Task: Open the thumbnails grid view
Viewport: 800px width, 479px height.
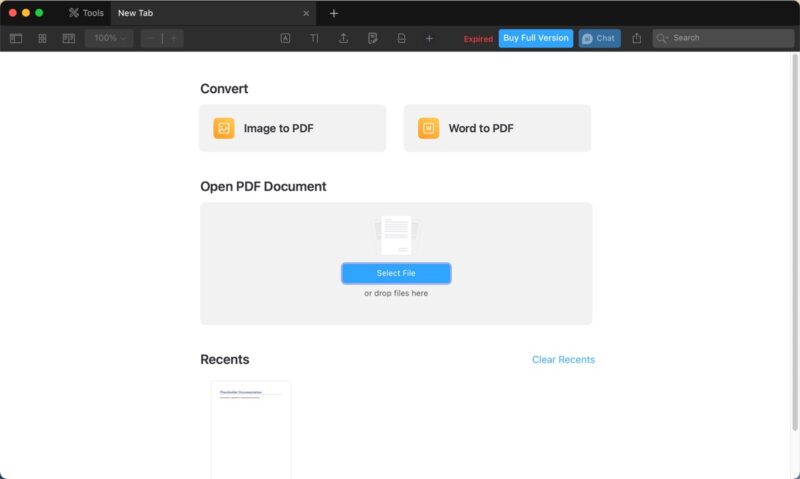Action: pyautogui.click(x=42, y=38)
